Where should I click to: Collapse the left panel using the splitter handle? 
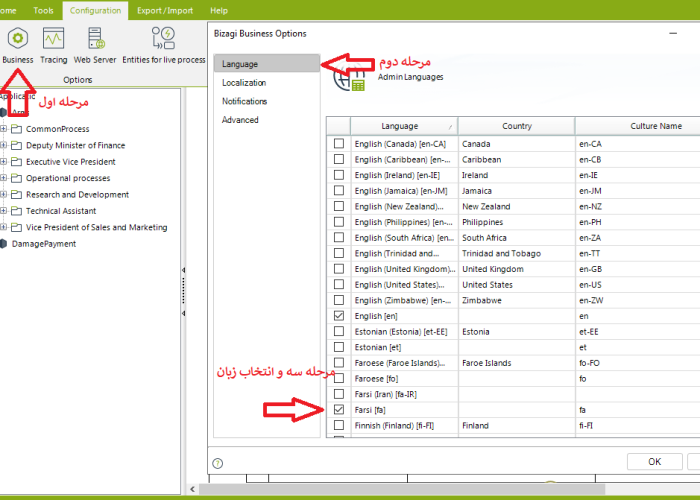(183, 292)
